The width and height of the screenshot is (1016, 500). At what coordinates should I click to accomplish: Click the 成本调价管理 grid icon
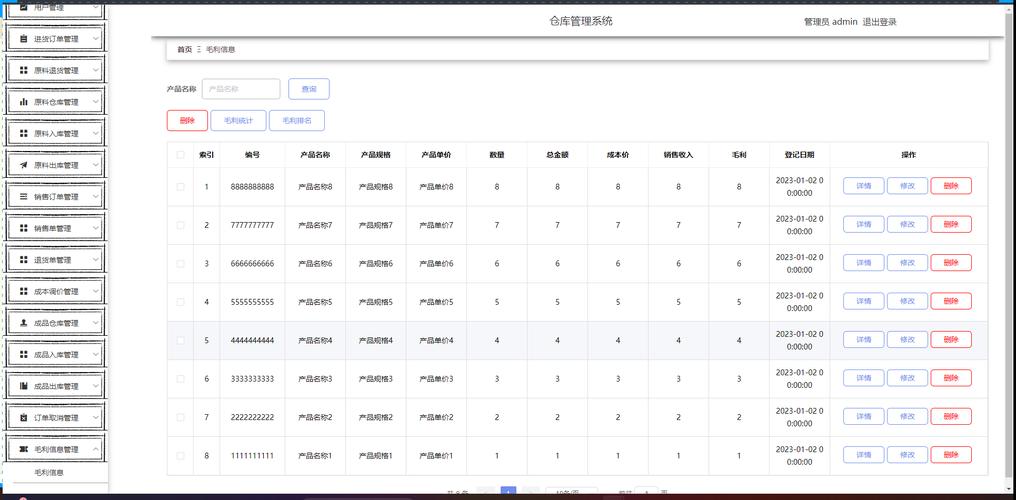[23, 291]
